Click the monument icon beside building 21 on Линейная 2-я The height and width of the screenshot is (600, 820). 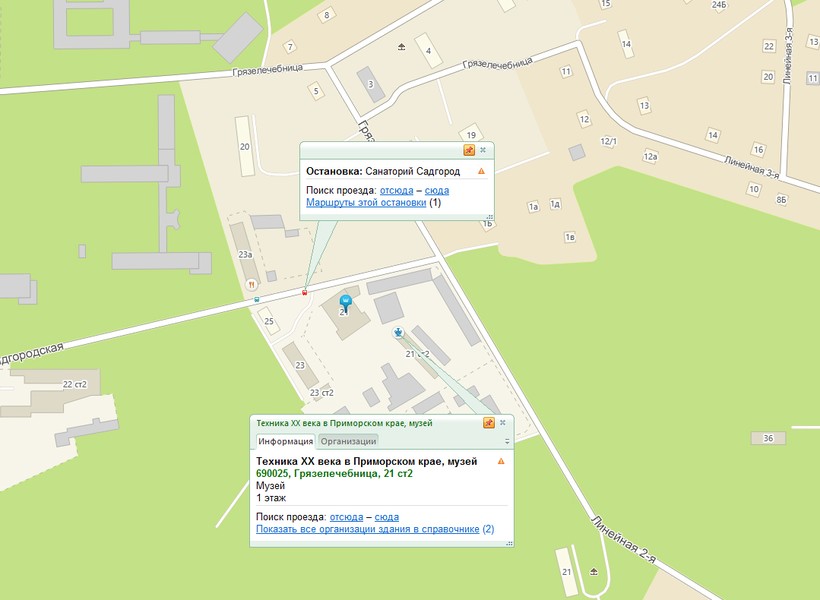[594, 571]
